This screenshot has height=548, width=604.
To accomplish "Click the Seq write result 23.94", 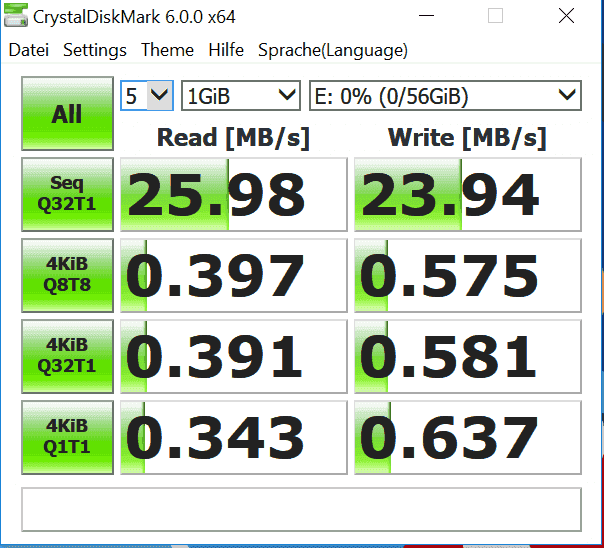I will pos(468,194).
